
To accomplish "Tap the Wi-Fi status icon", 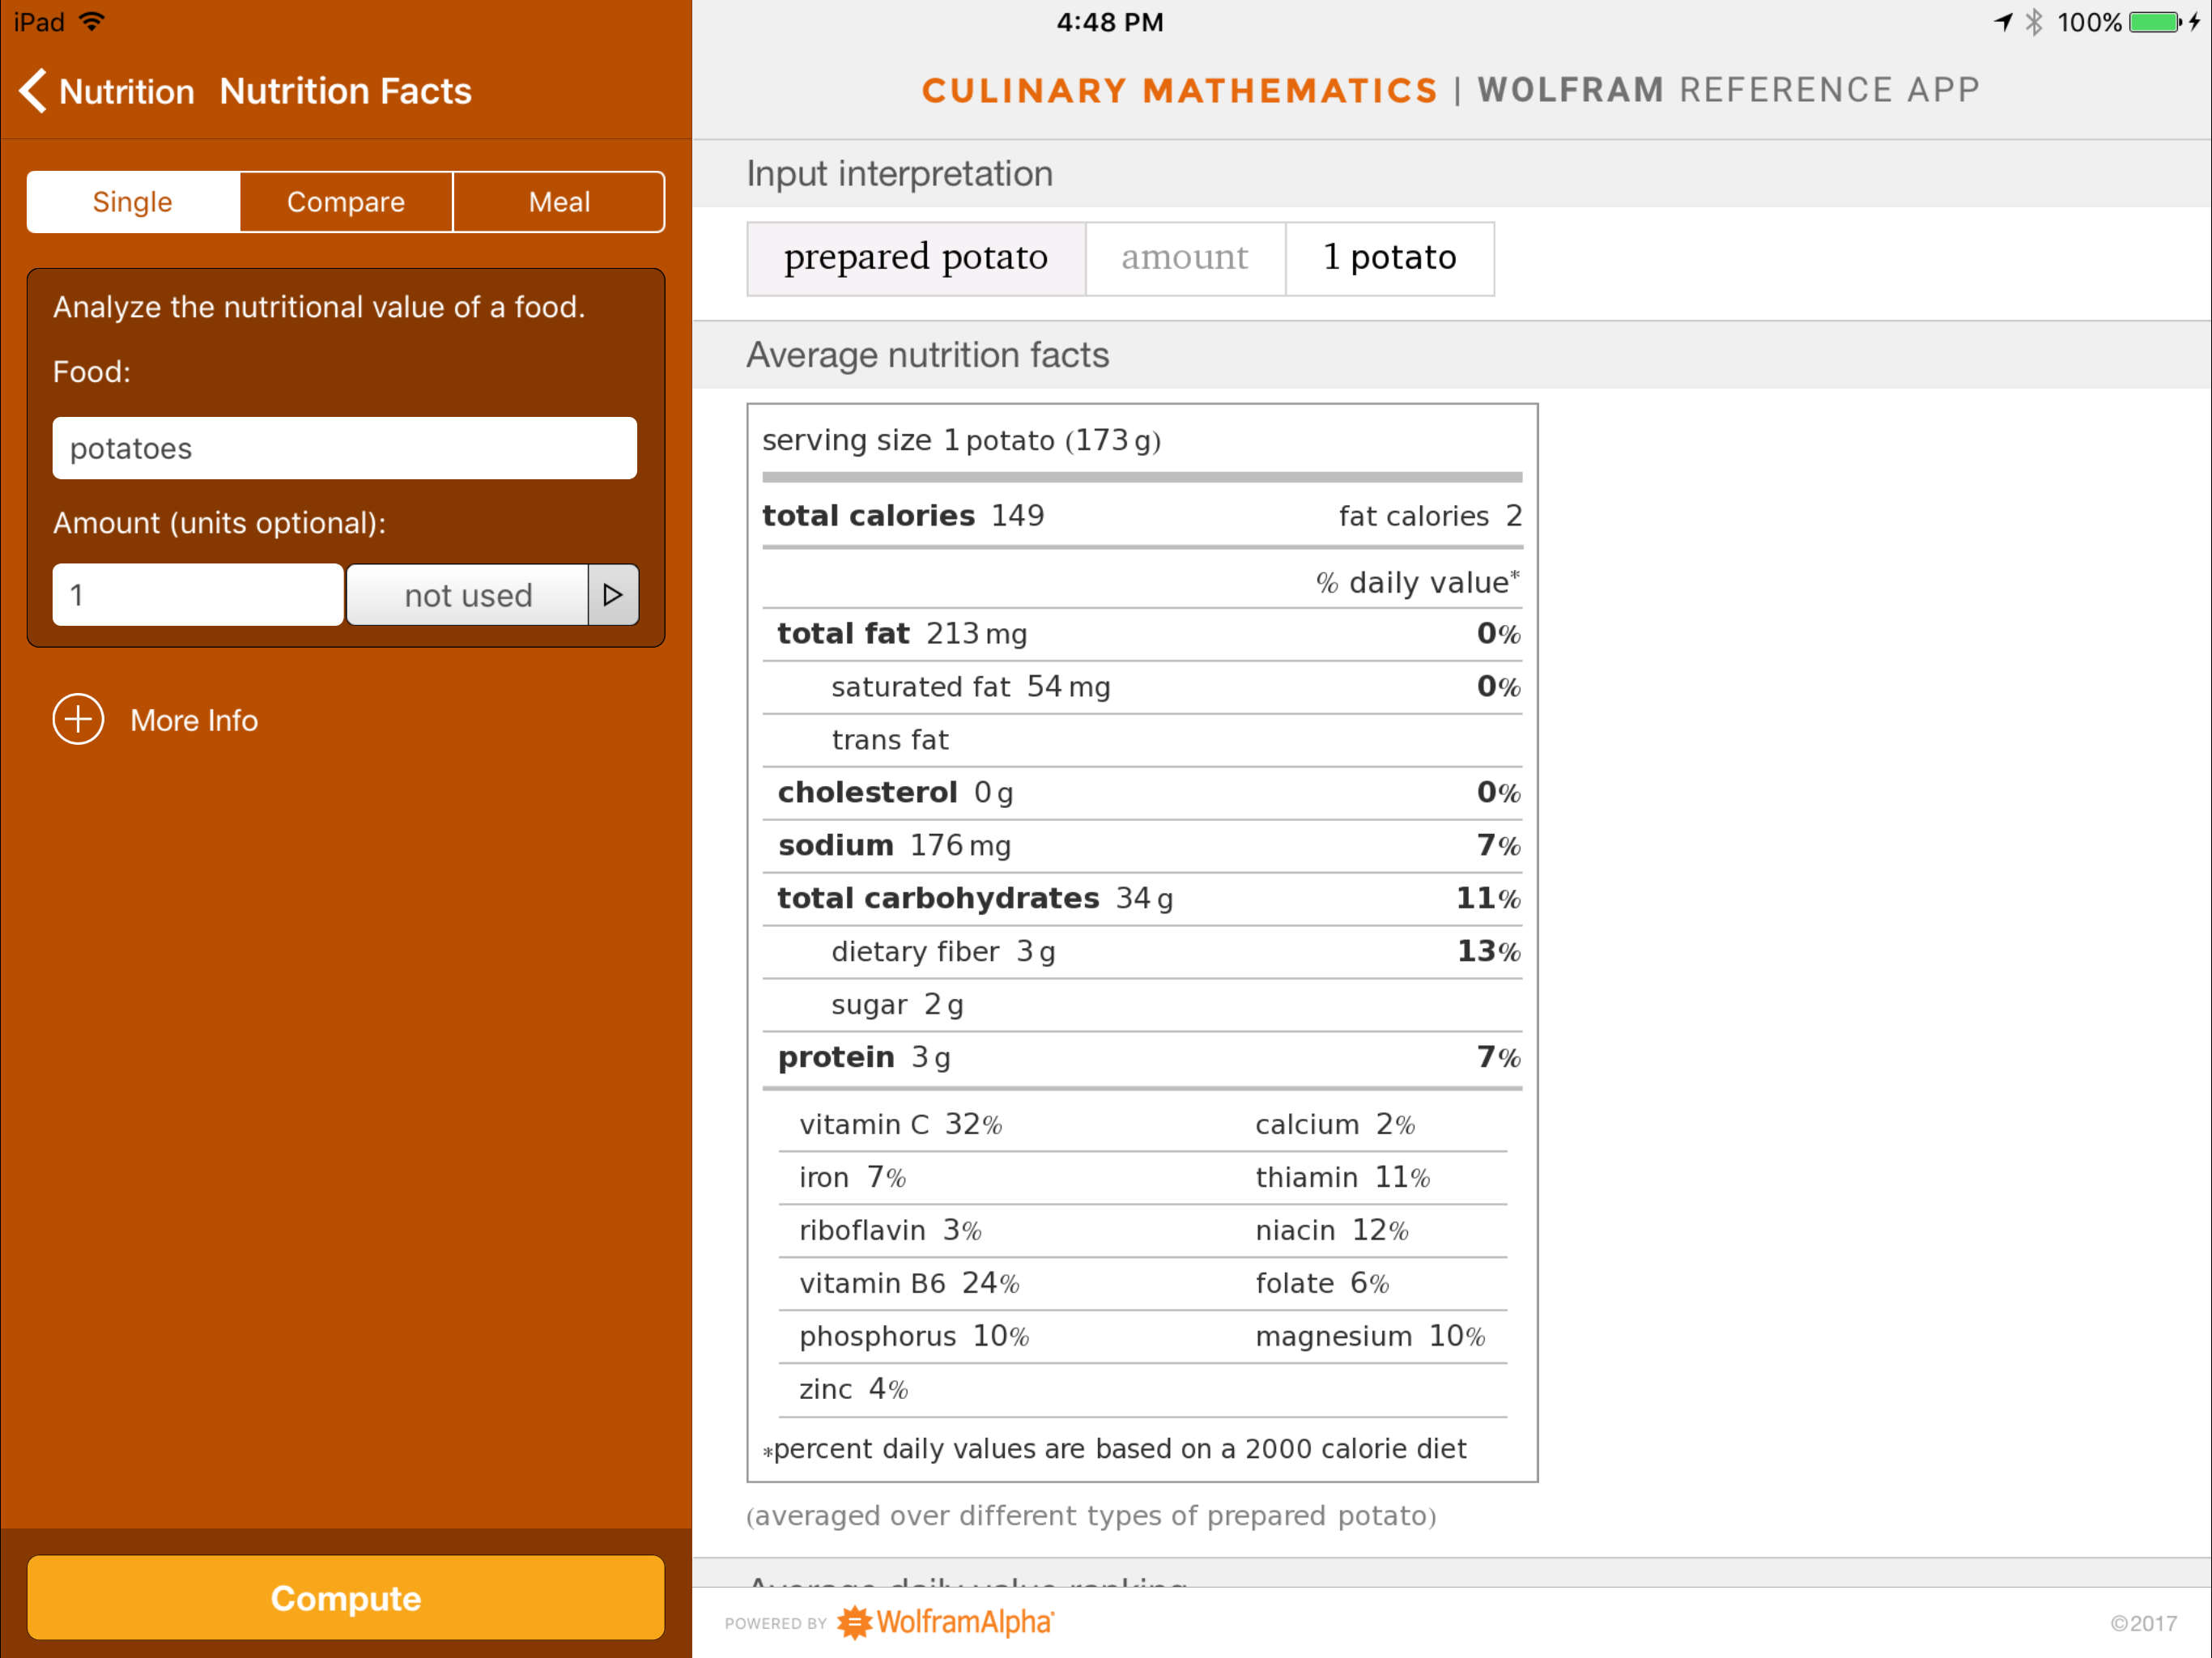I will (x=92, y=21).
